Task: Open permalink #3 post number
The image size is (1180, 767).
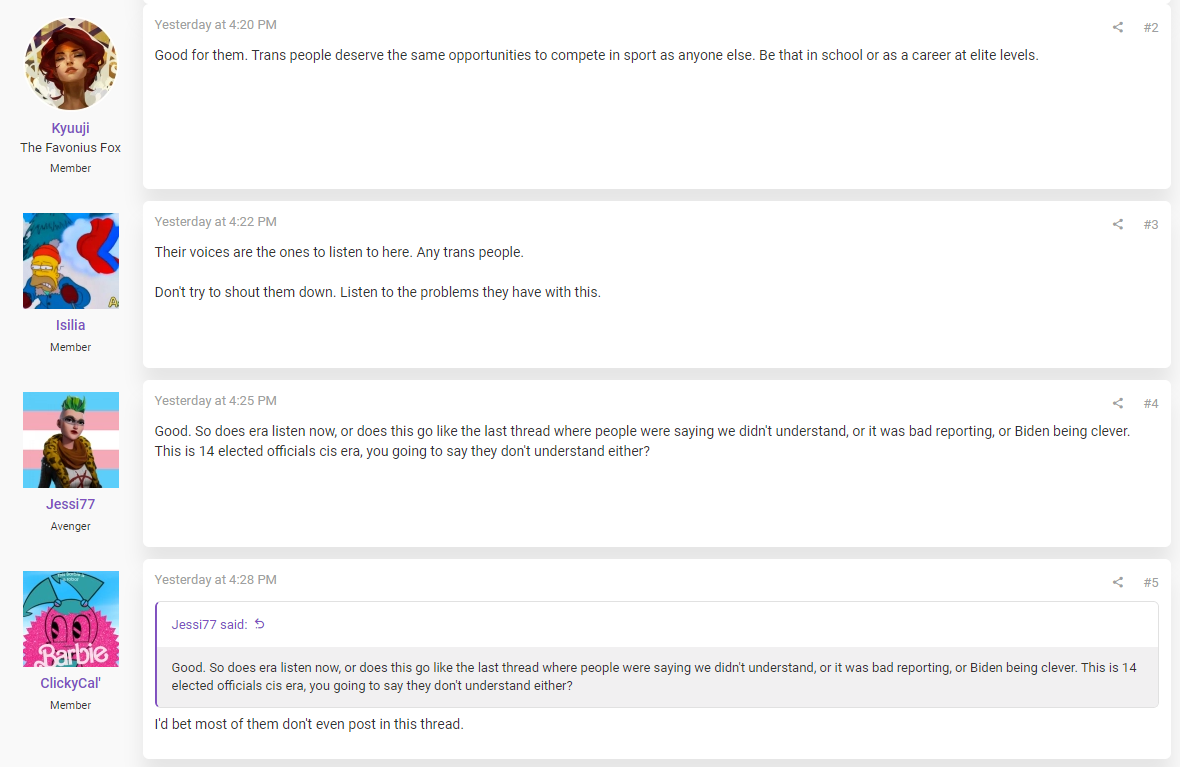Action: (1151, 224)
